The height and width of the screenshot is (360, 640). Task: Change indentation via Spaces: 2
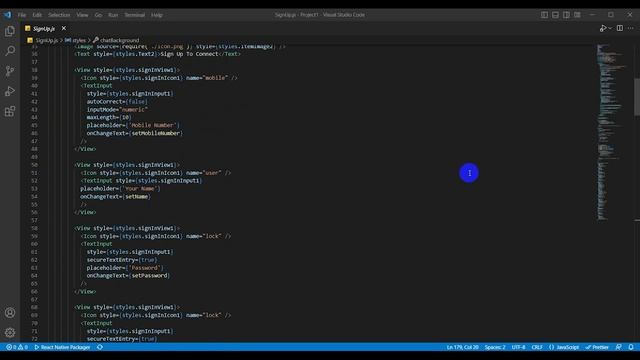(495, 347)
